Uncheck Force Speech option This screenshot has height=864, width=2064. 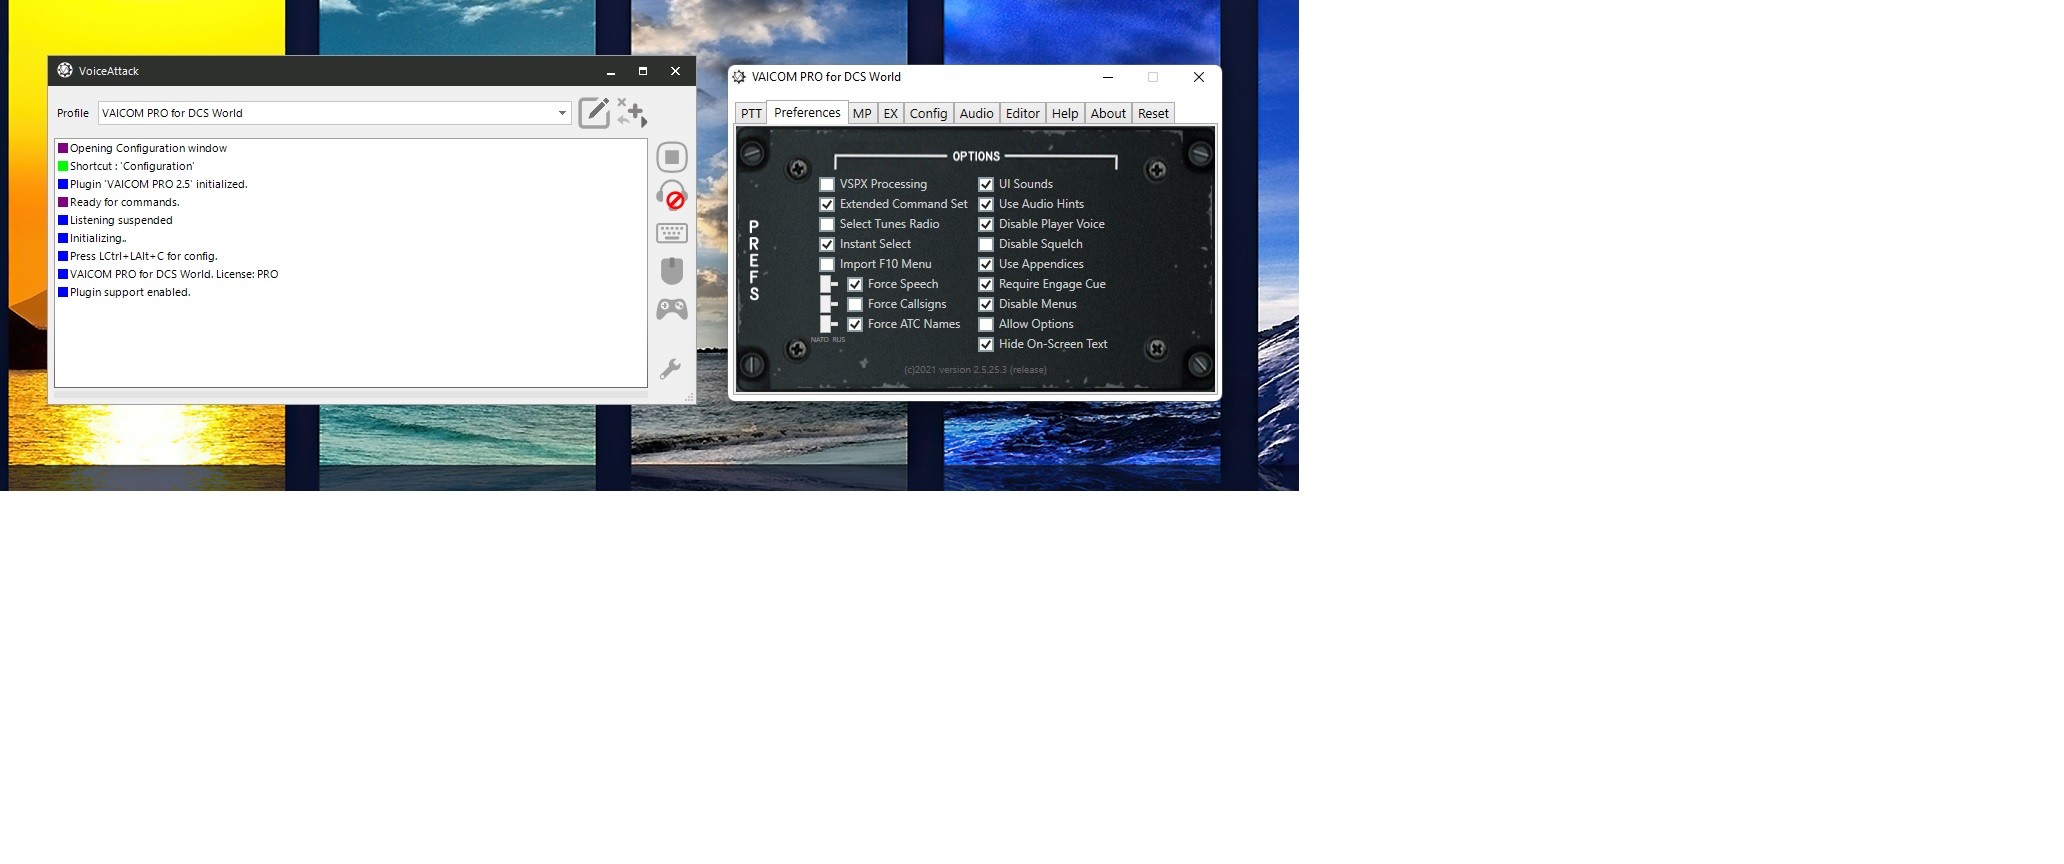[855, 284]
